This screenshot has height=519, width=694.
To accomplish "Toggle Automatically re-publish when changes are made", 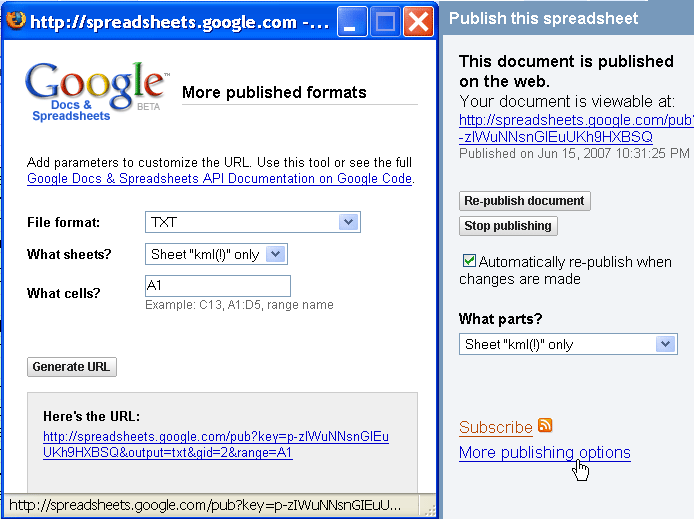I will pos(469,261).
